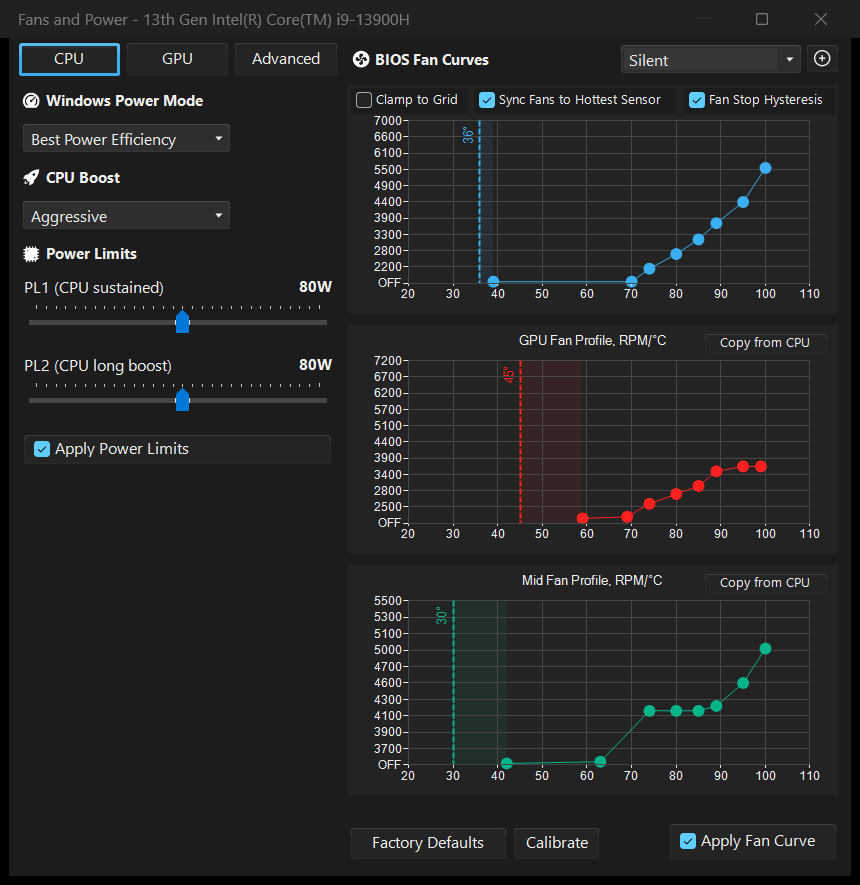Open the Aggressive CPU Boost dropdown

(126, 216)
